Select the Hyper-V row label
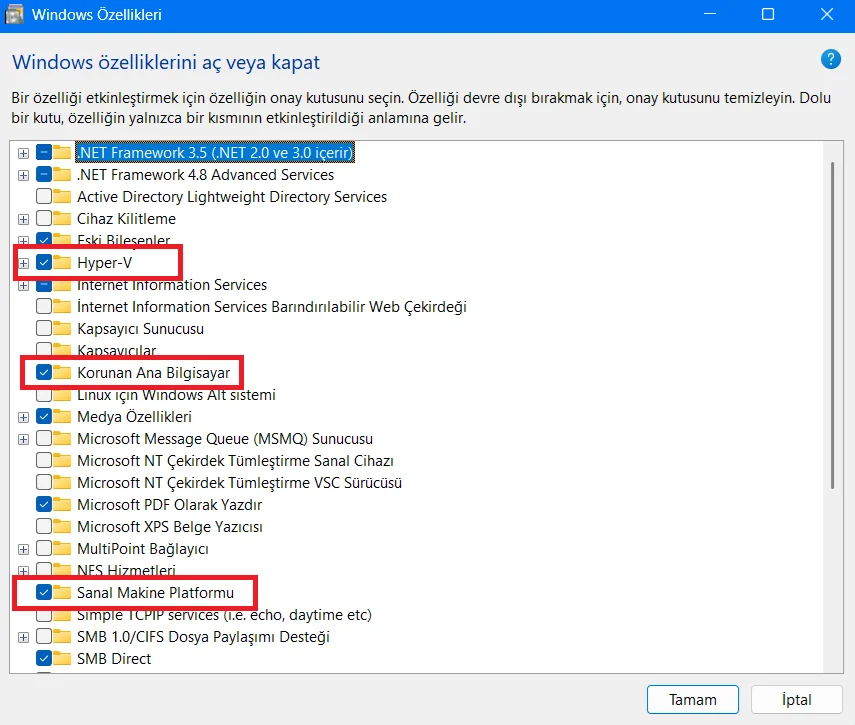The image size is (855, 725). pos(105,263)
